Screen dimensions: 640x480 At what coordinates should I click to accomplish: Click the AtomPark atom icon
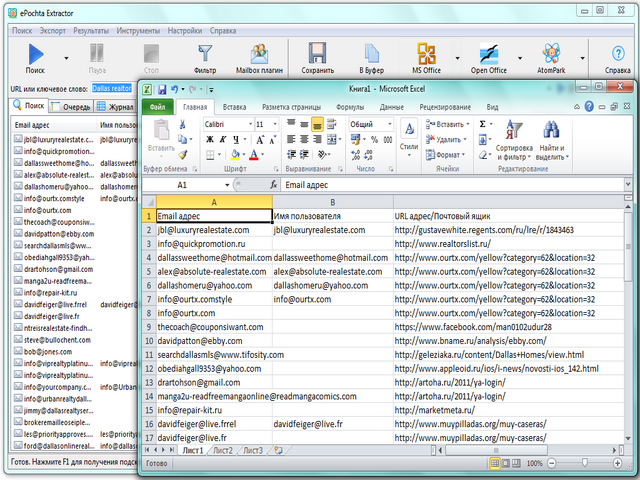[x=551, y=53]
